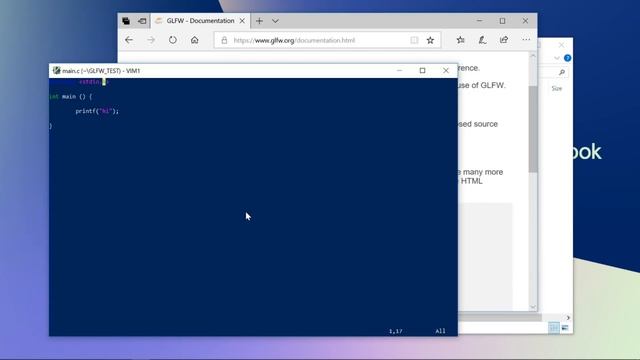The image size is (640, 360).
Task: Click the Vim icon in title bar
Action: click(x=56, y=71)
